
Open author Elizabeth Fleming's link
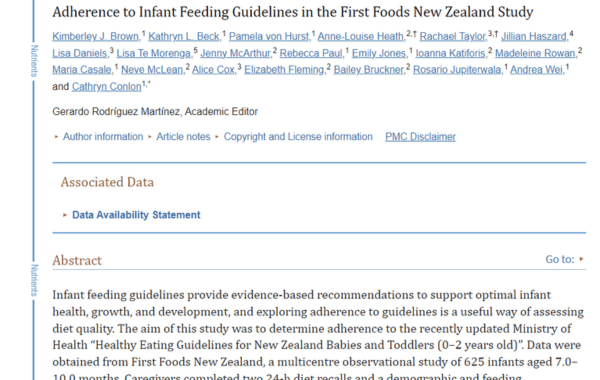pyautogui.click(x=285, y=70)
